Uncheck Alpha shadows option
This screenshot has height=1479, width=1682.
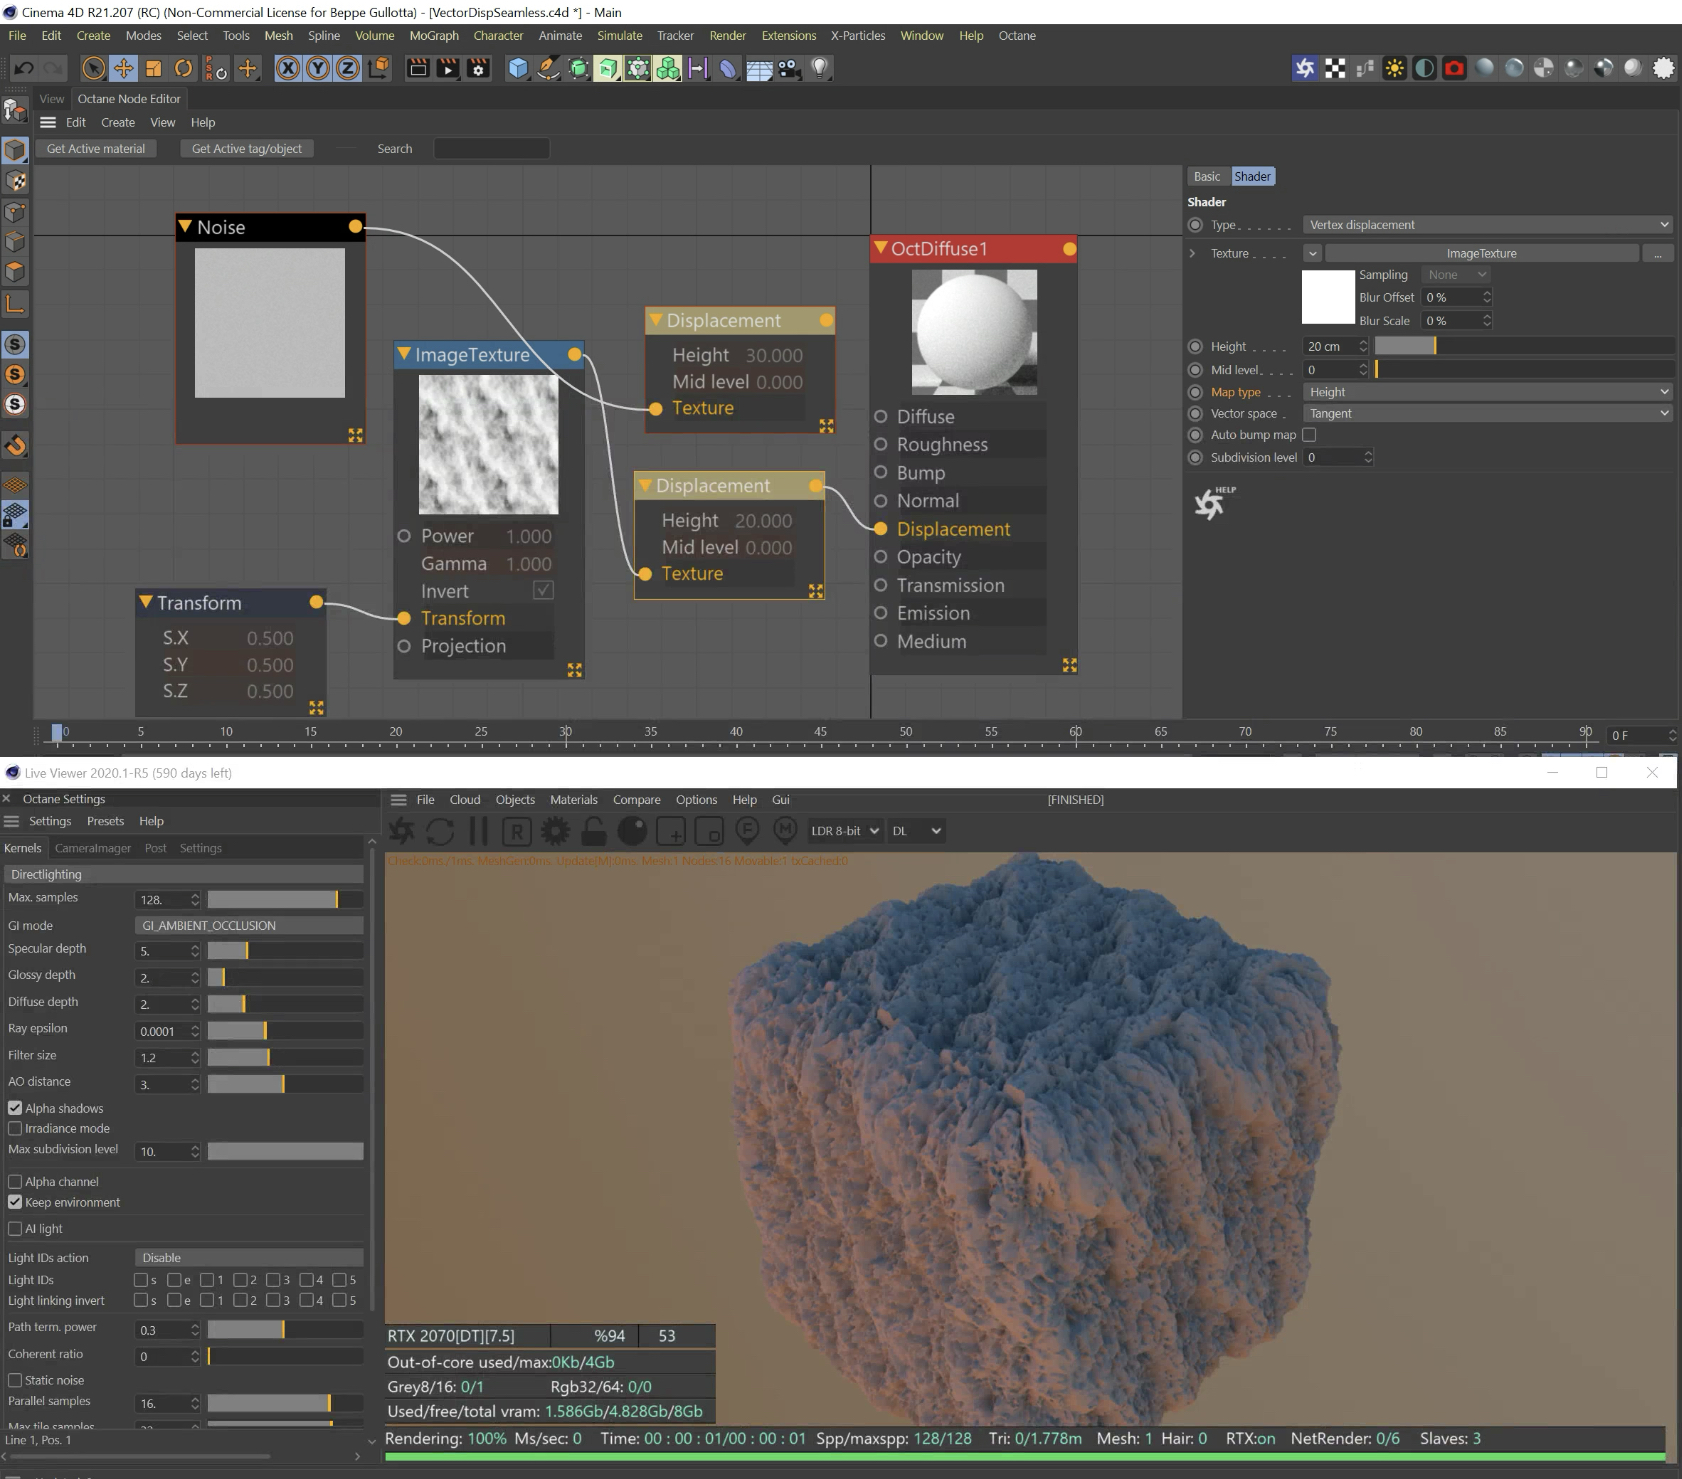pos(15,1108)
